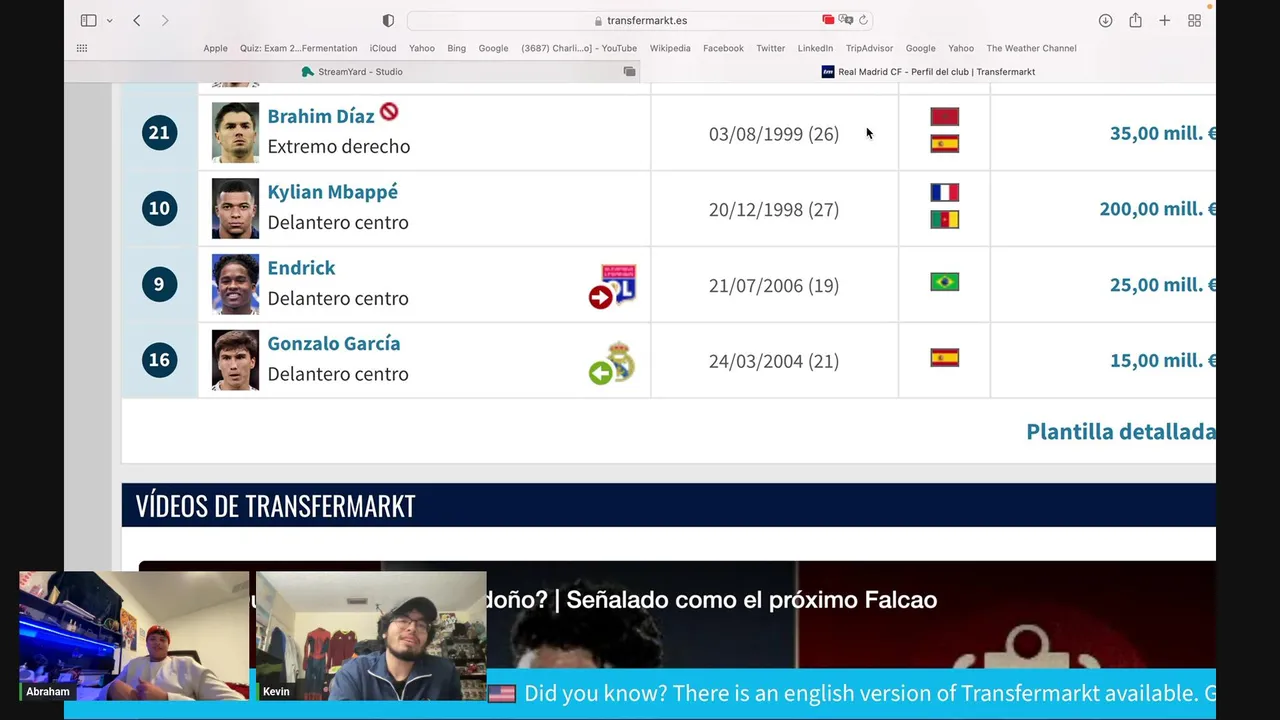Image resolution: width=1280 pixels, height=720 pixels.
Task: Click the France flag in Mbappé row
Action: (x=944, y=193)
